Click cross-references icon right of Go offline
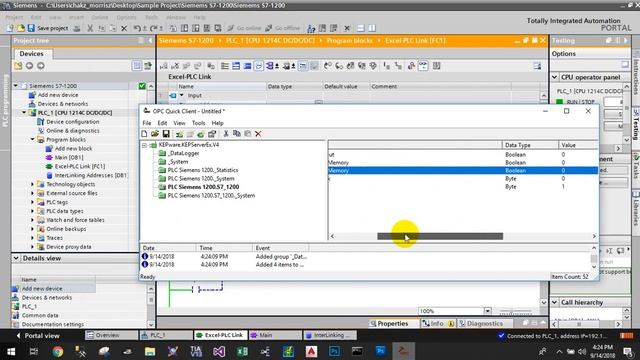Image resolution: width=640 pixels, height=360 pixels. point(311,28)
